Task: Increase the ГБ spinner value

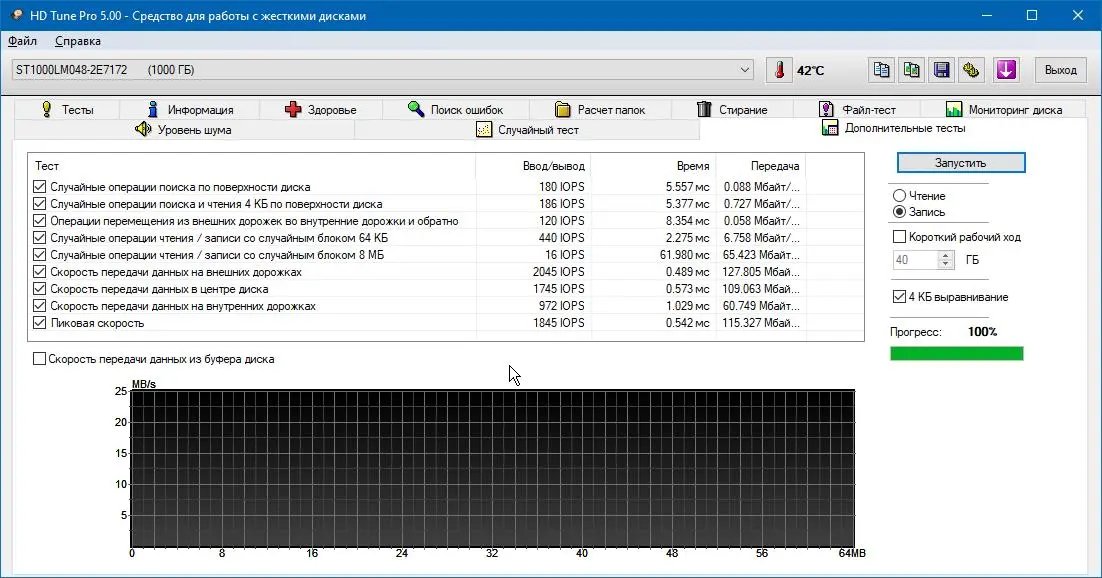Action: (945, 255)
